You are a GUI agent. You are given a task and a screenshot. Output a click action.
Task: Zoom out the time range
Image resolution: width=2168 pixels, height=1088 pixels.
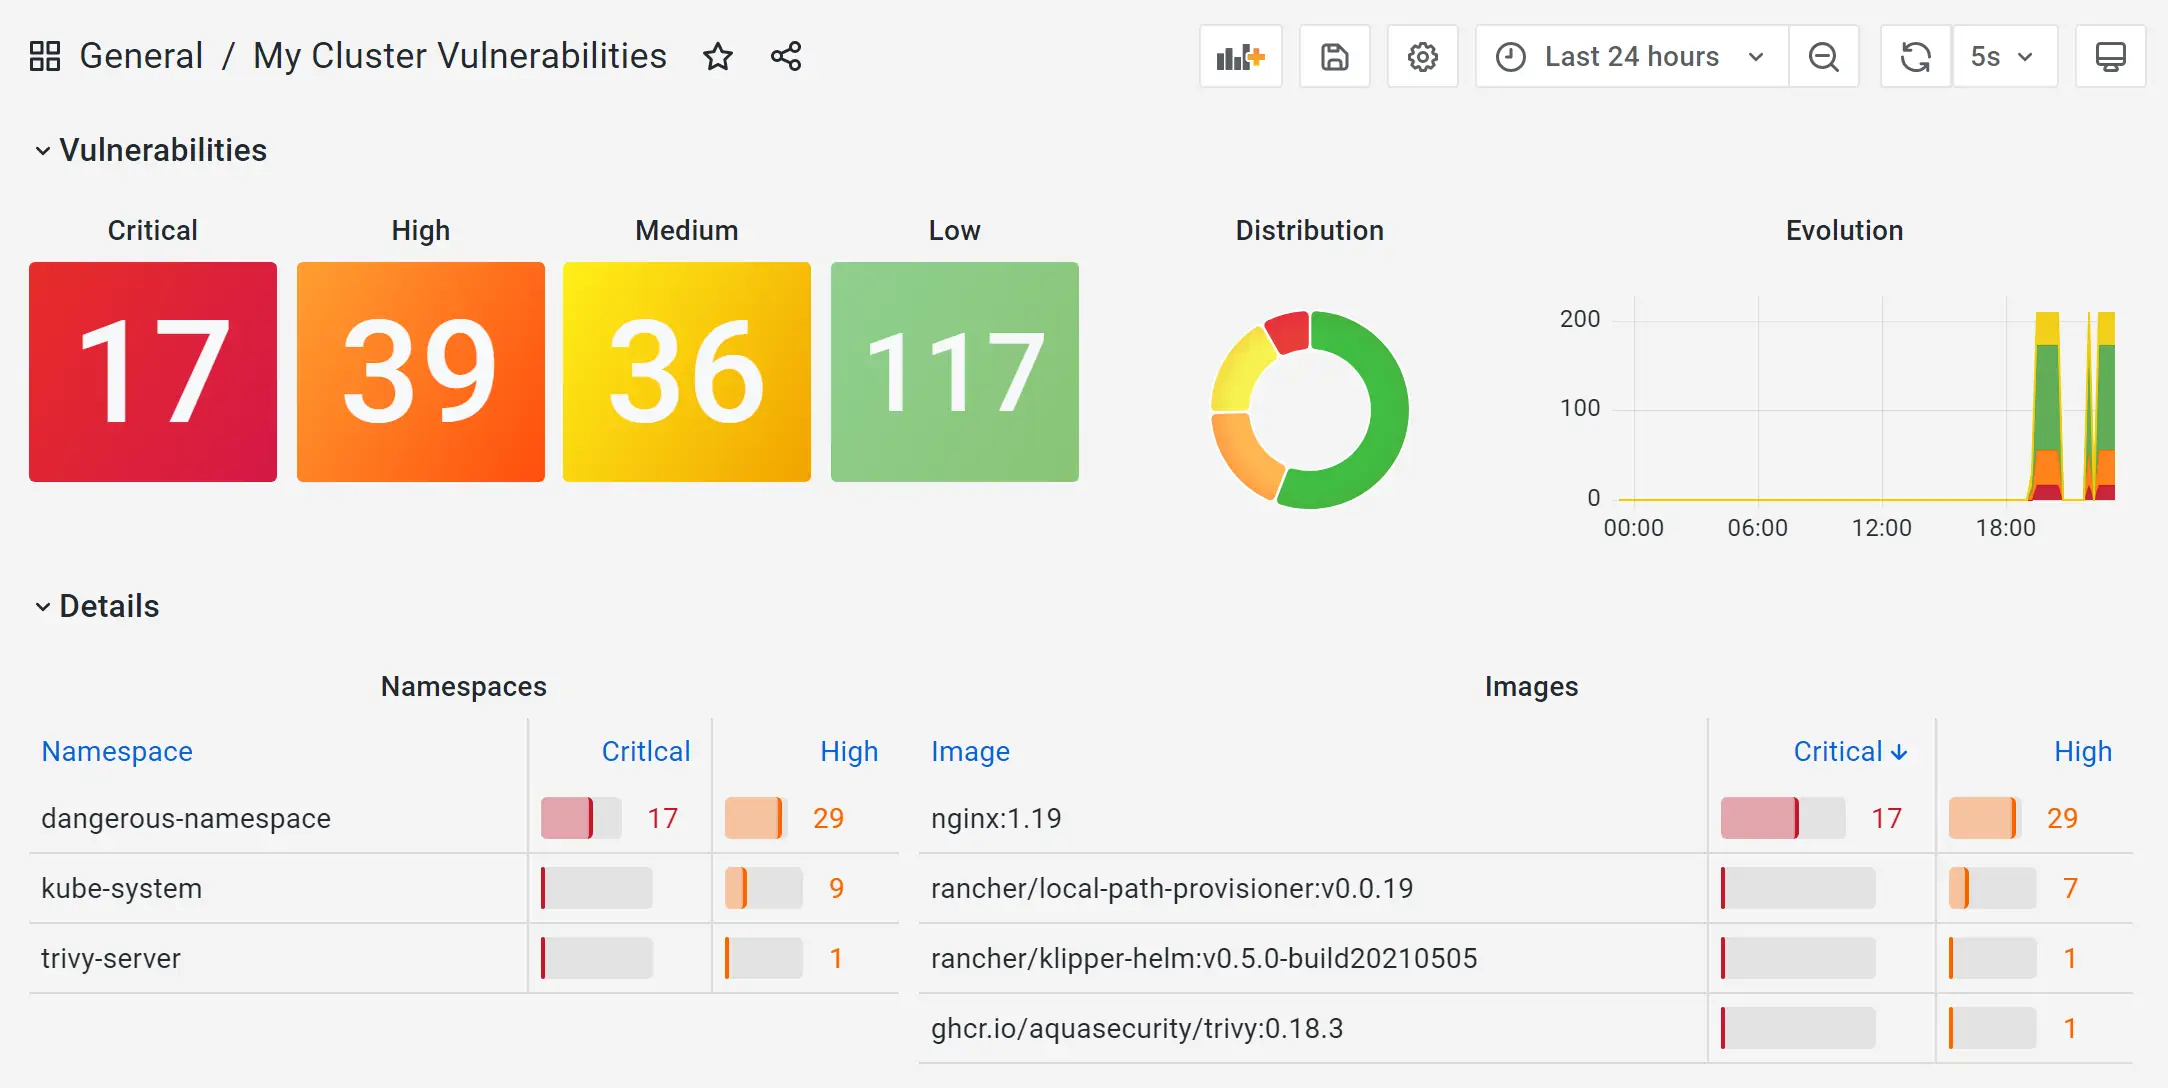pyautogui.click(x=1823, y=57)
